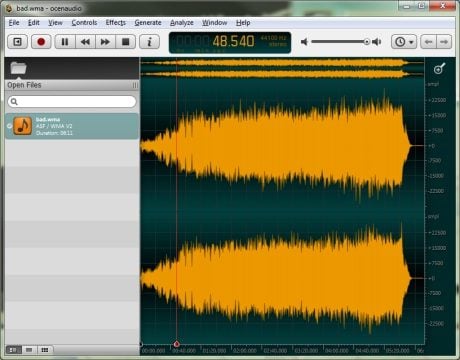Click the 48.540 time display

[x=233, y=41]
